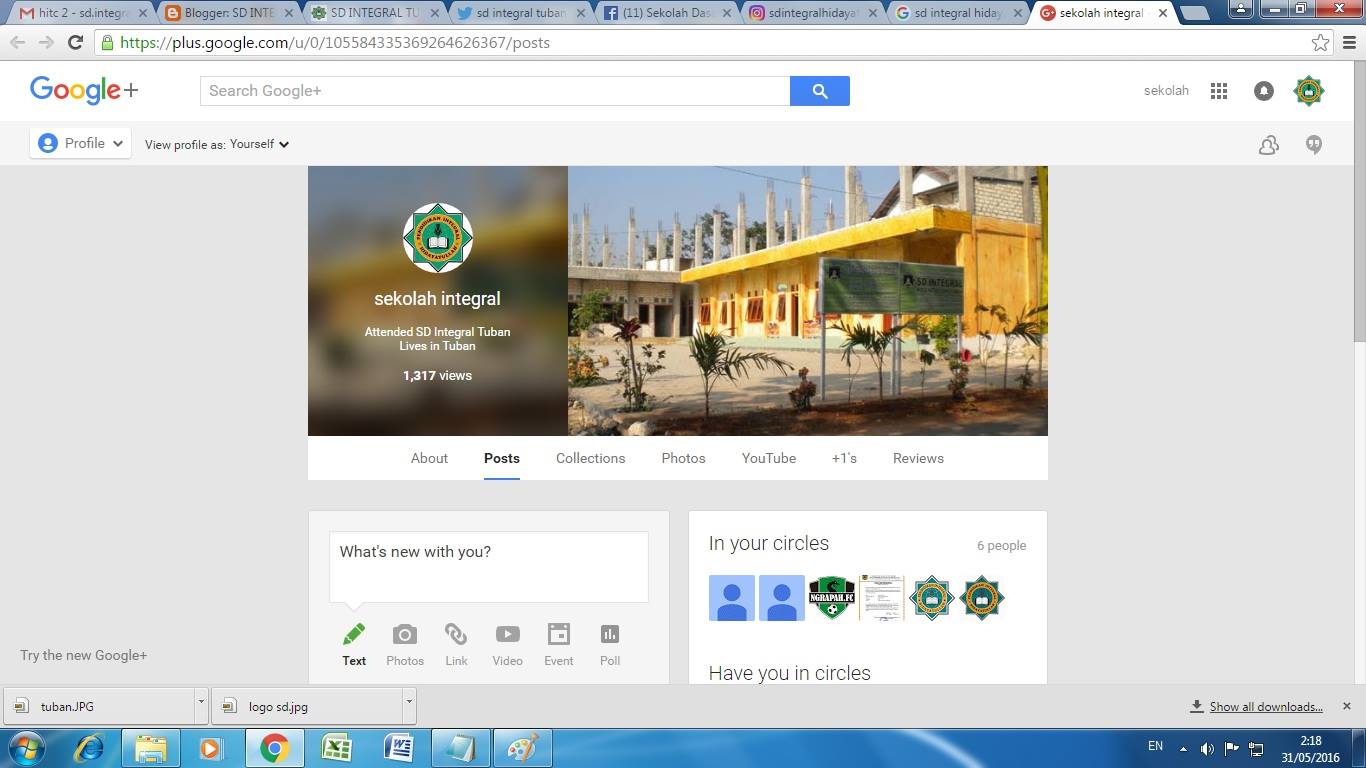Click the sekolah integral profile picture
This screenshot has width=1366, height=768.
[437, 238]
